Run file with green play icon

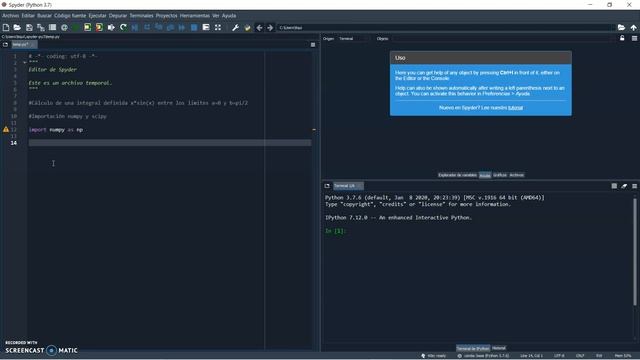click(x=76, y=27)
